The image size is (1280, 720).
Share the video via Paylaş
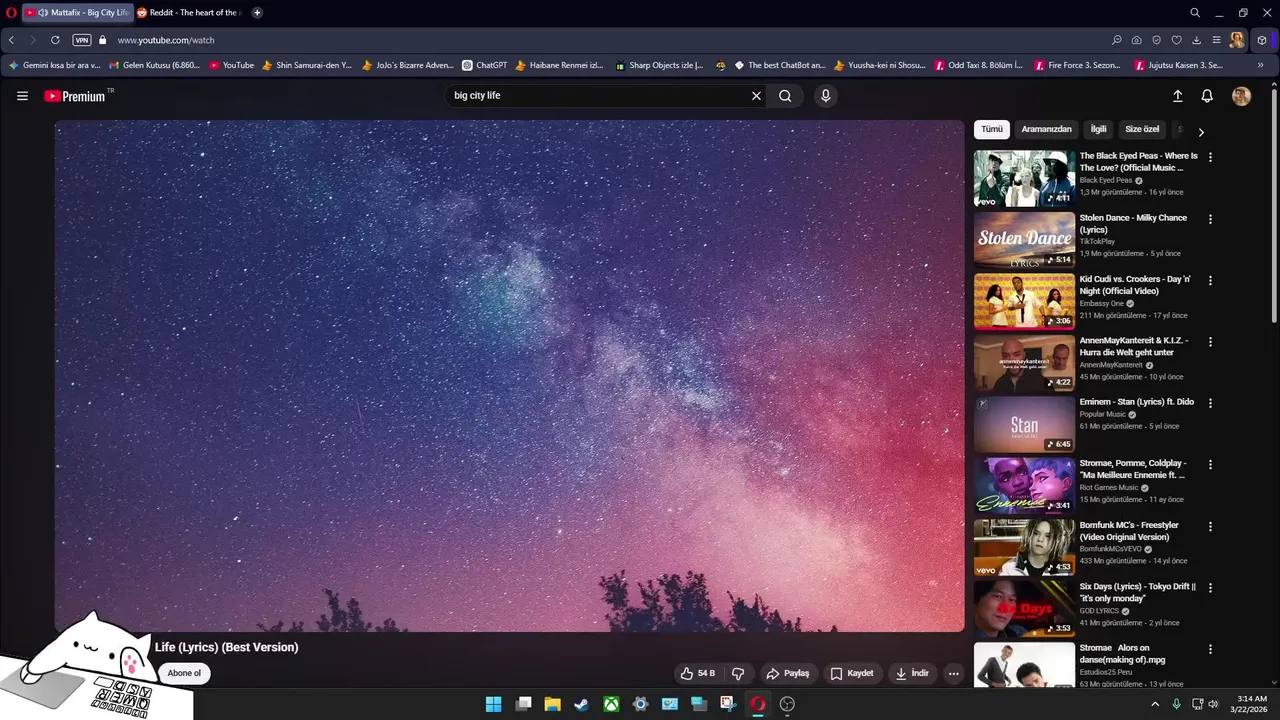787,673
